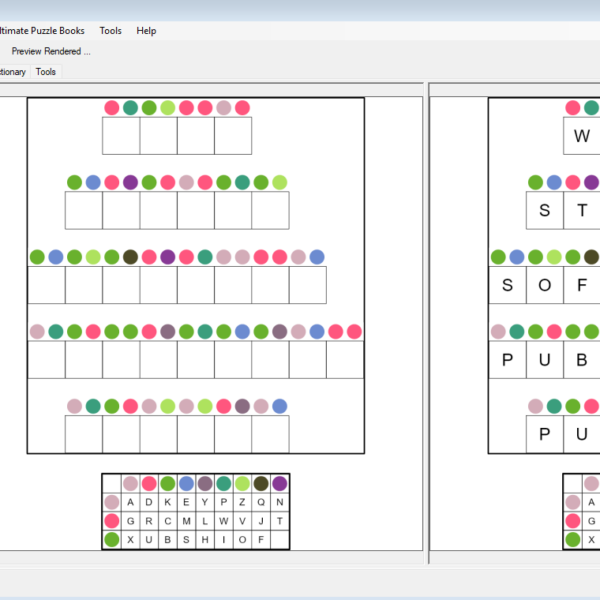Viewport: 600px width, 600px height.
Task: Select blue column header circle in key table
Action: pyautogui.click(x=186, y=484)
